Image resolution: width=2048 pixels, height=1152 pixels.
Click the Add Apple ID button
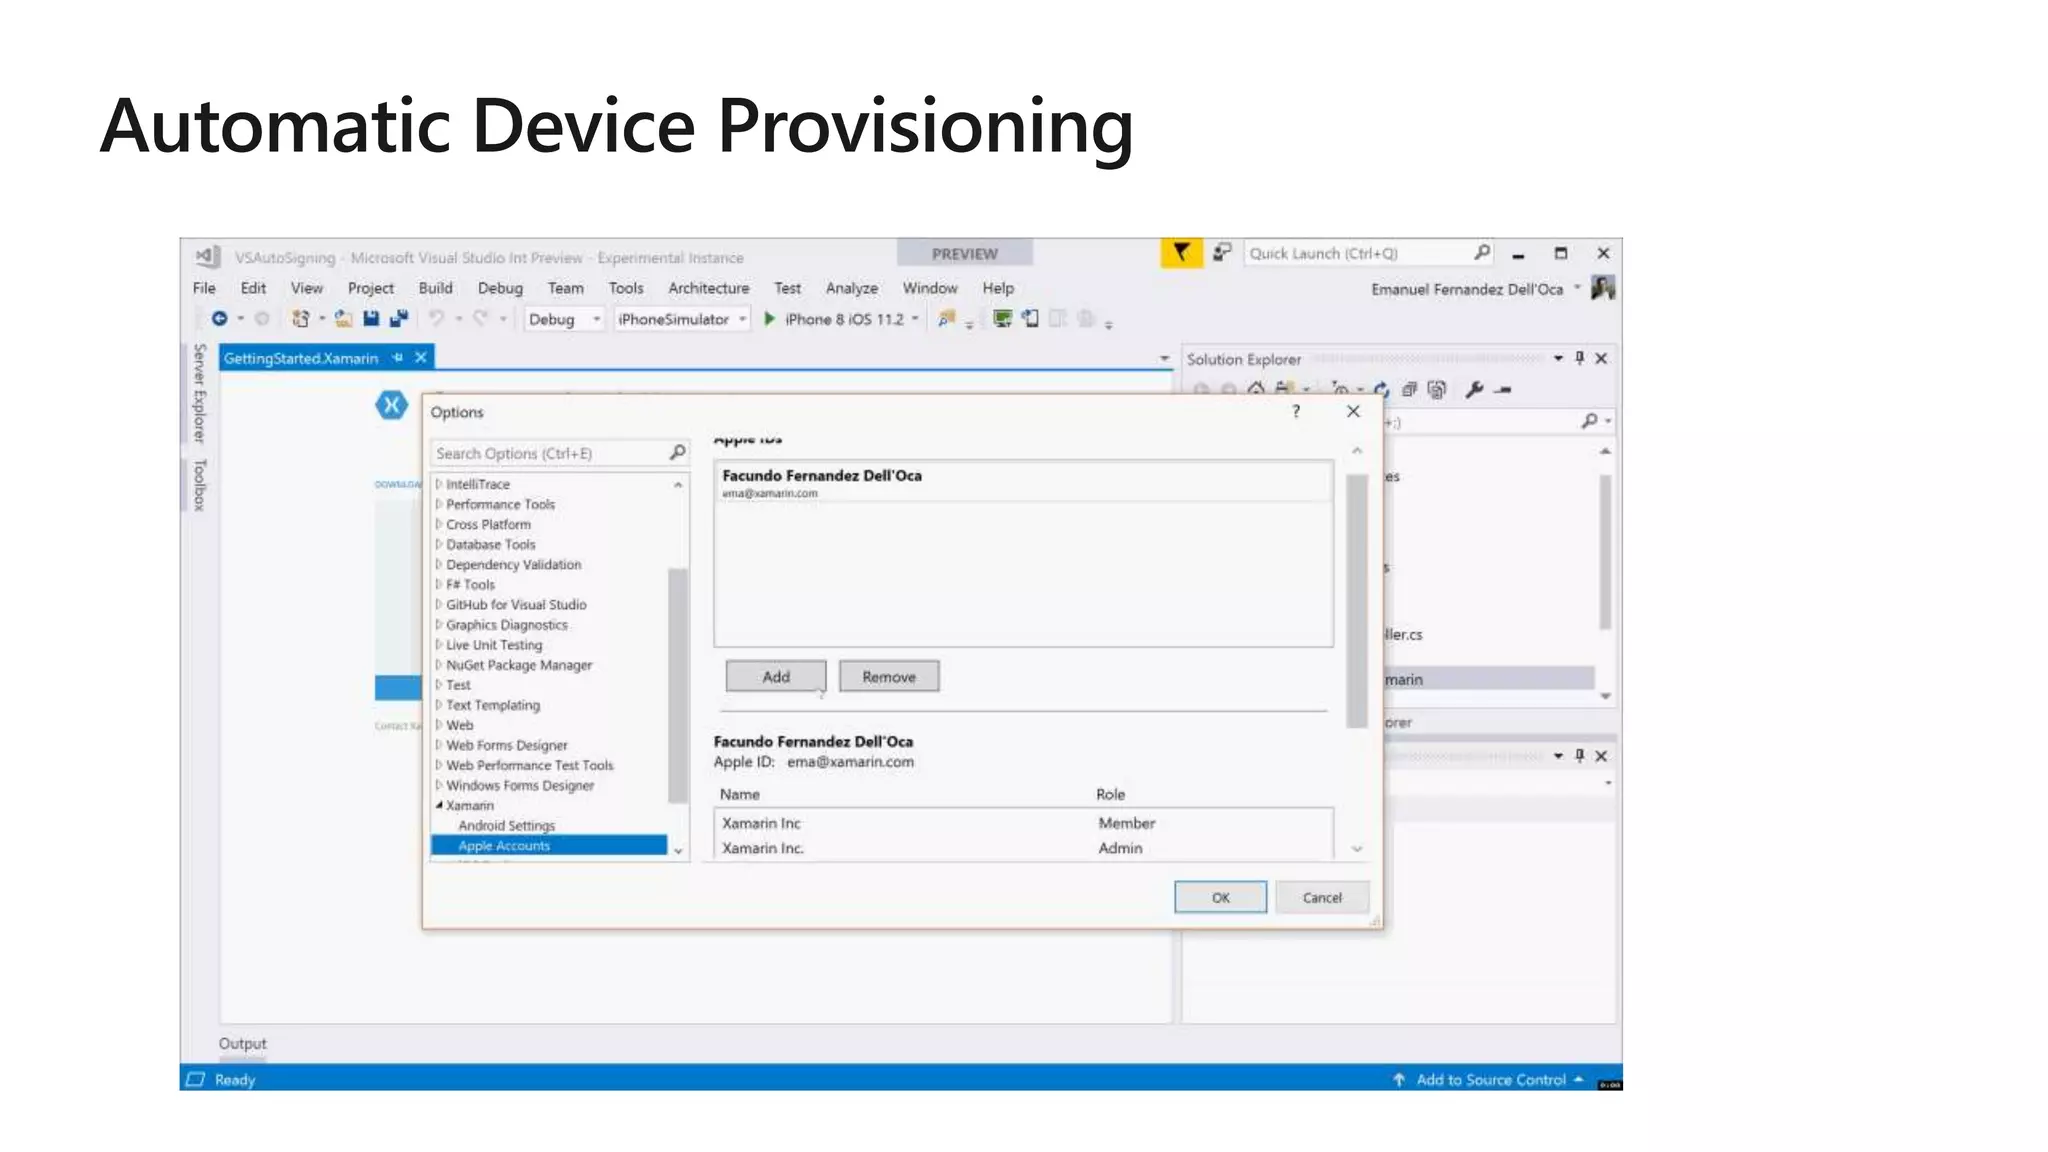(x=775, y=677)
